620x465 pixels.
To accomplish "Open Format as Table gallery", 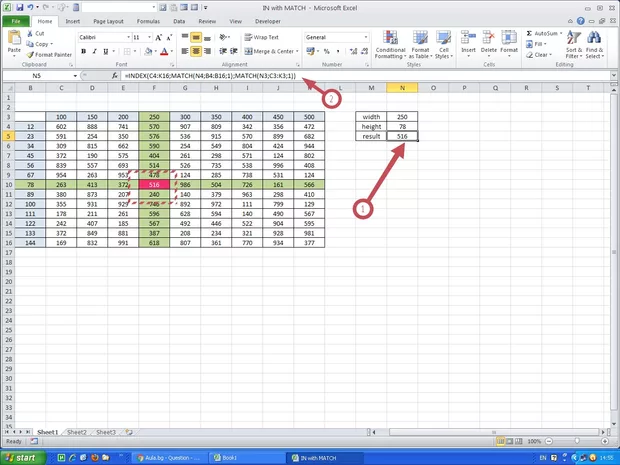I will point(420,45).
